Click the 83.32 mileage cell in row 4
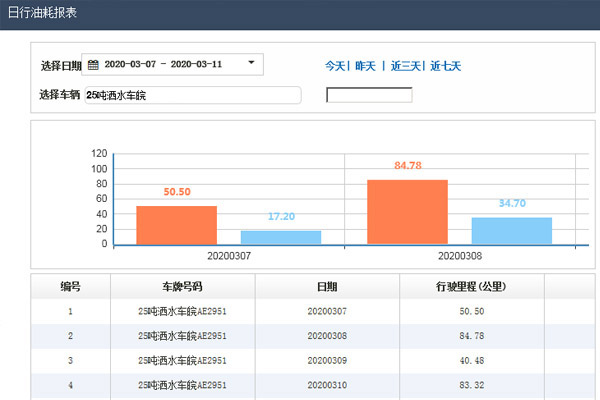This screenshot has height=400, width=600. [x=469, y=384]
